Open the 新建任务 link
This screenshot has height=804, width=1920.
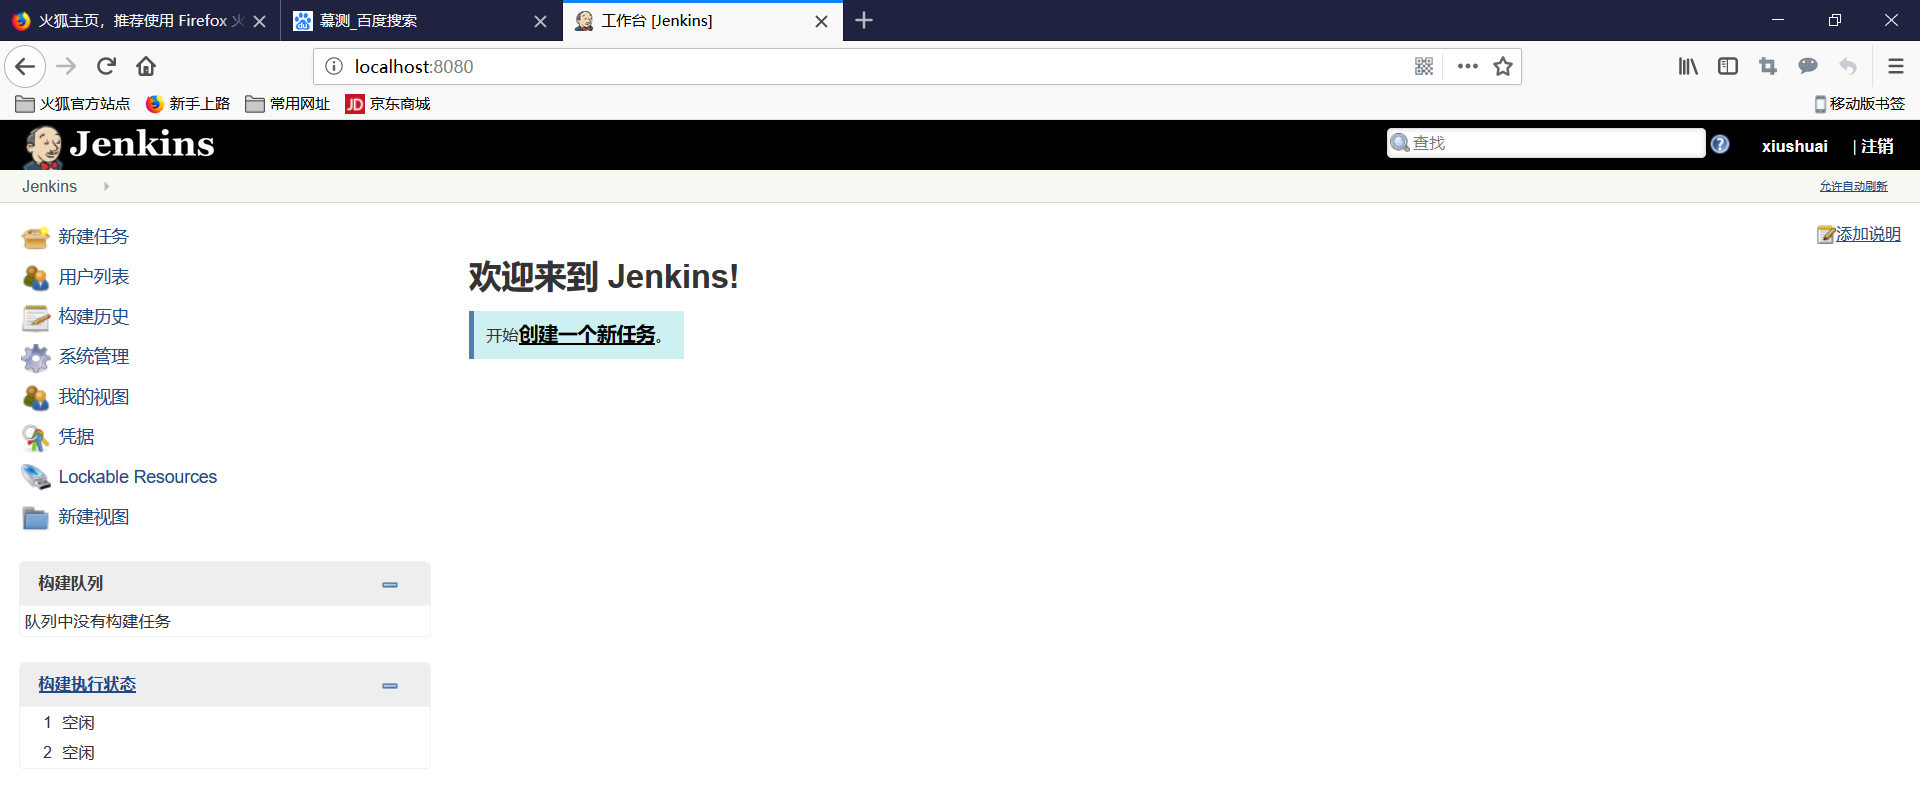click(x=94, y=237)
